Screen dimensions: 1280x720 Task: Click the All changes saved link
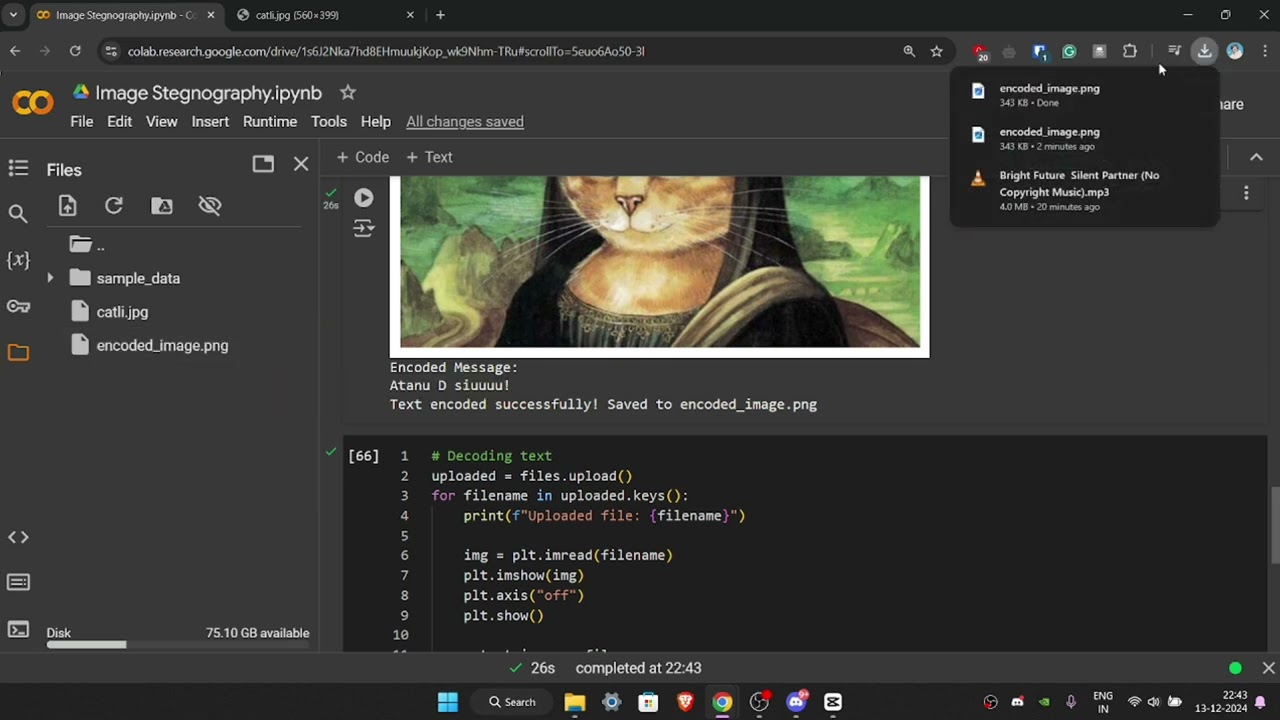pos(465,121)
